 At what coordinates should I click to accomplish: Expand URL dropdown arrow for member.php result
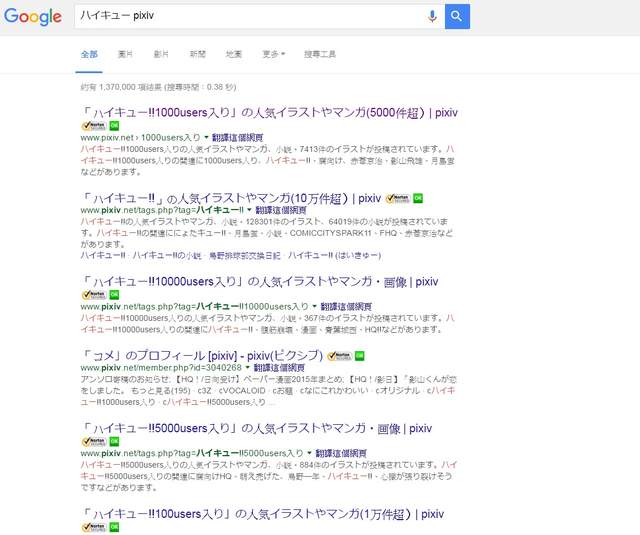point(248,368)
